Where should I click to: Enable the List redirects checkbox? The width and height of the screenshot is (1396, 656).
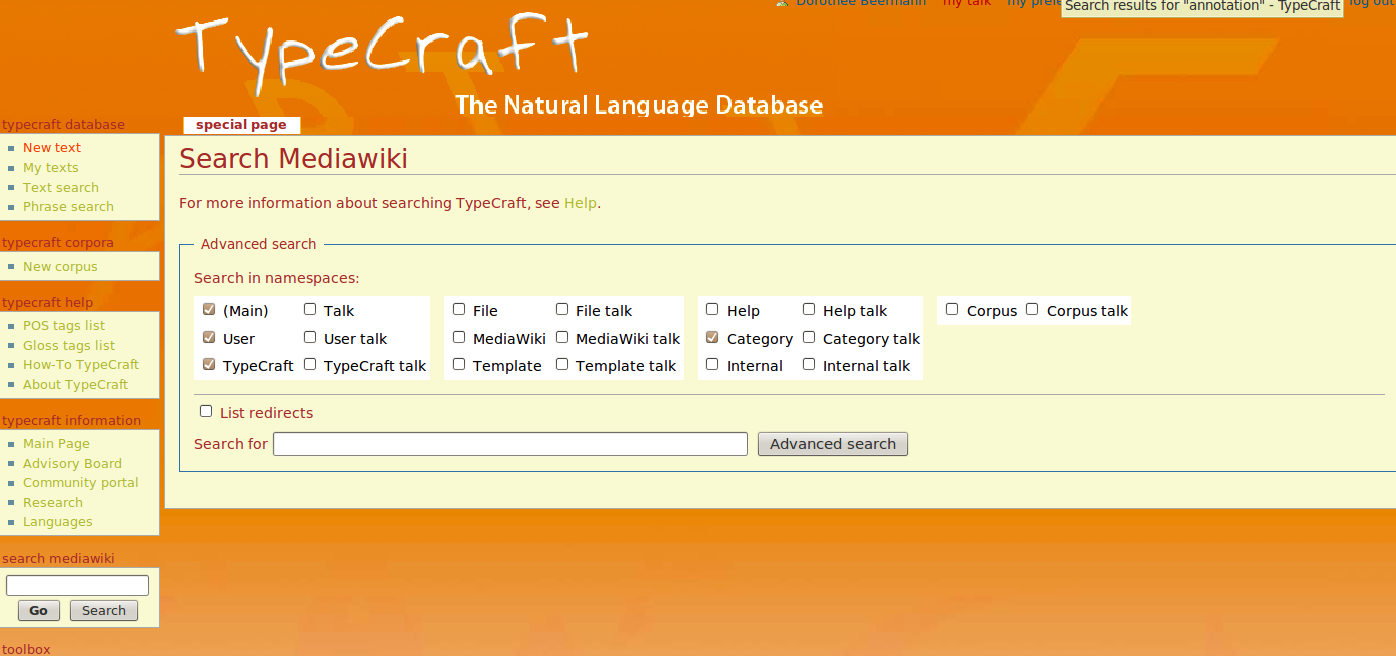click(x=206, y=411)
